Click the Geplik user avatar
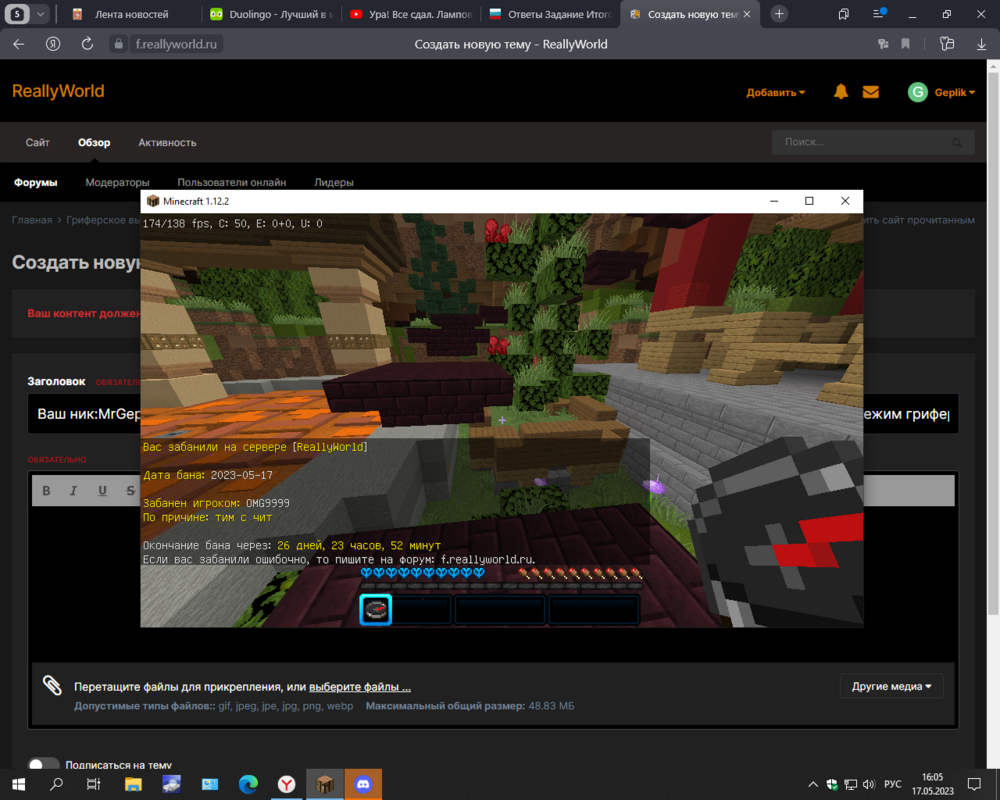 pyautogui.click(x=917, y=92)
